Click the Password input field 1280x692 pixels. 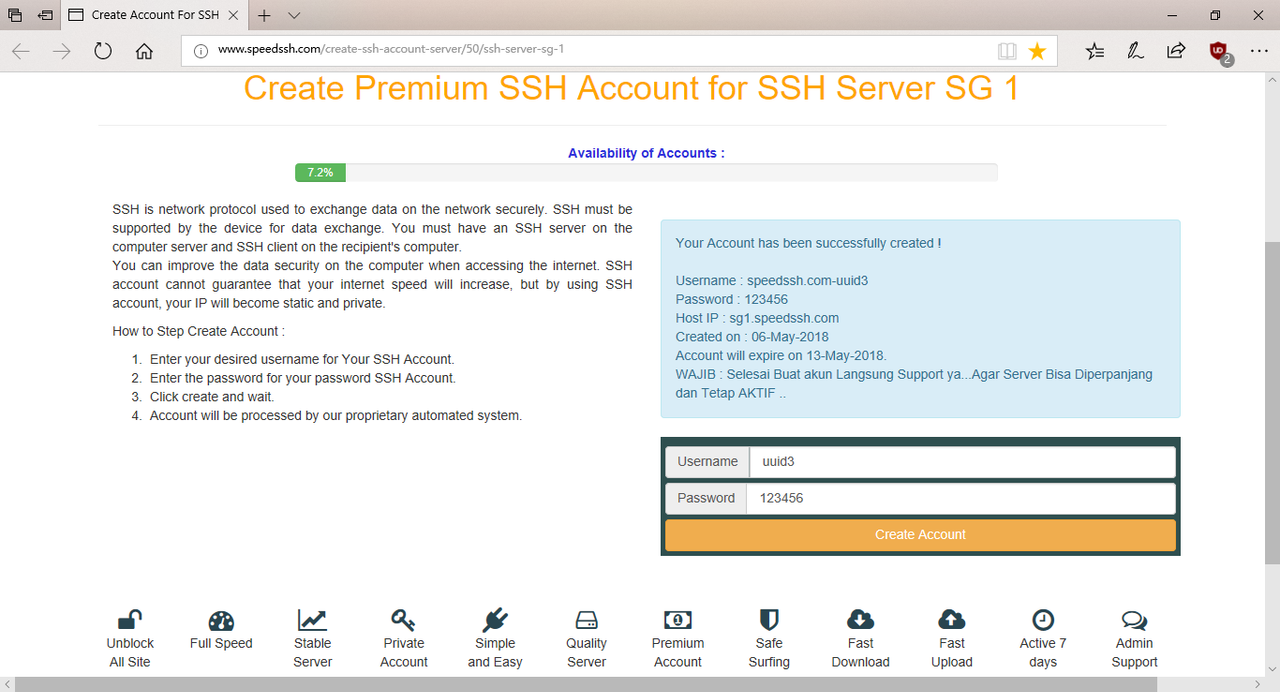click(x=961, y=497)
